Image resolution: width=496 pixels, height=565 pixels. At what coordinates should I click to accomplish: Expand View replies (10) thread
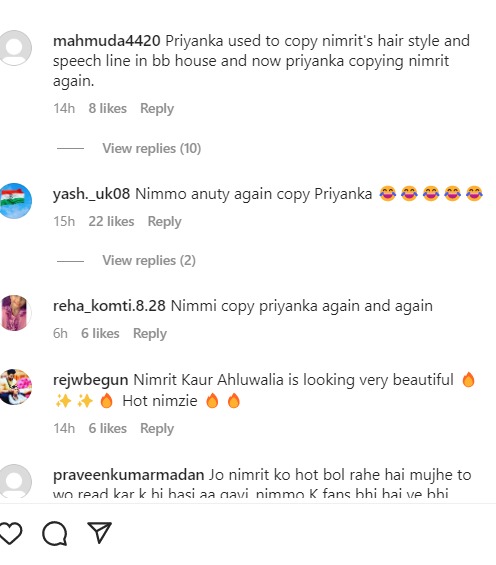coord(152,148)
